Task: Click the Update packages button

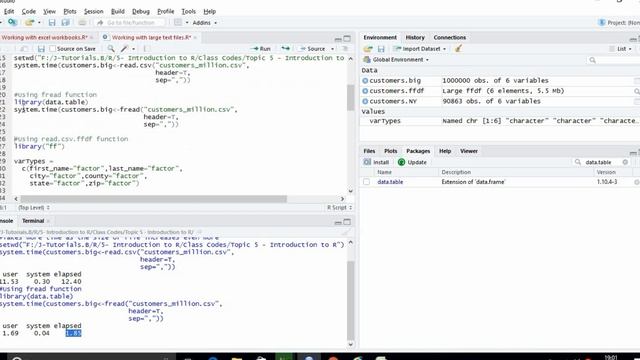Action: (412, 162)
